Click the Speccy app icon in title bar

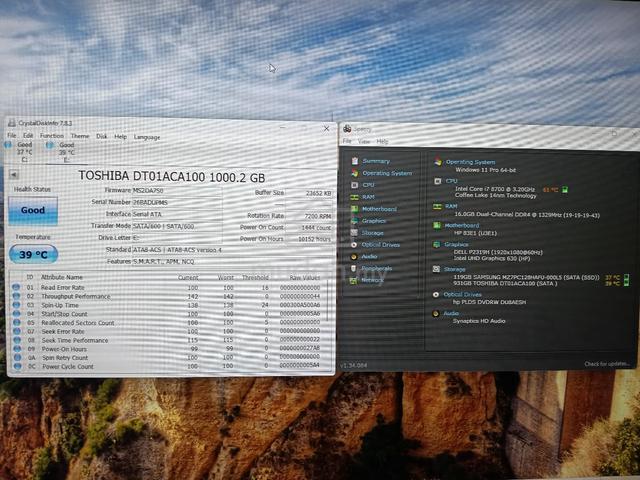[347, 129]
